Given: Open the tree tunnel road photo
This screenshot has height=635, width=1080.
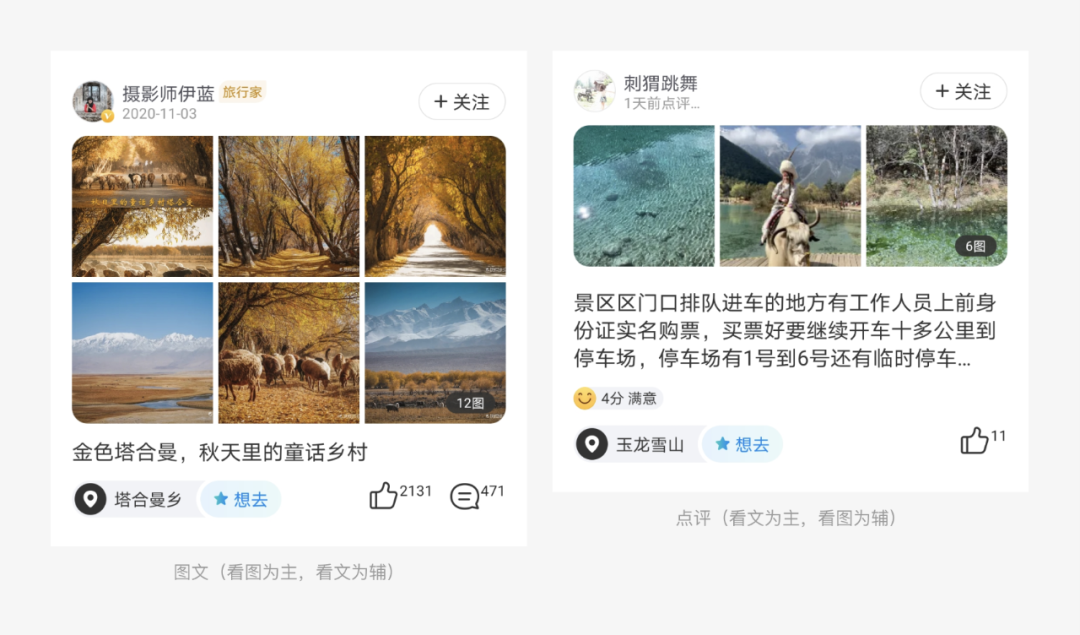Looking at the screenshot, I should tap(435, 206).
